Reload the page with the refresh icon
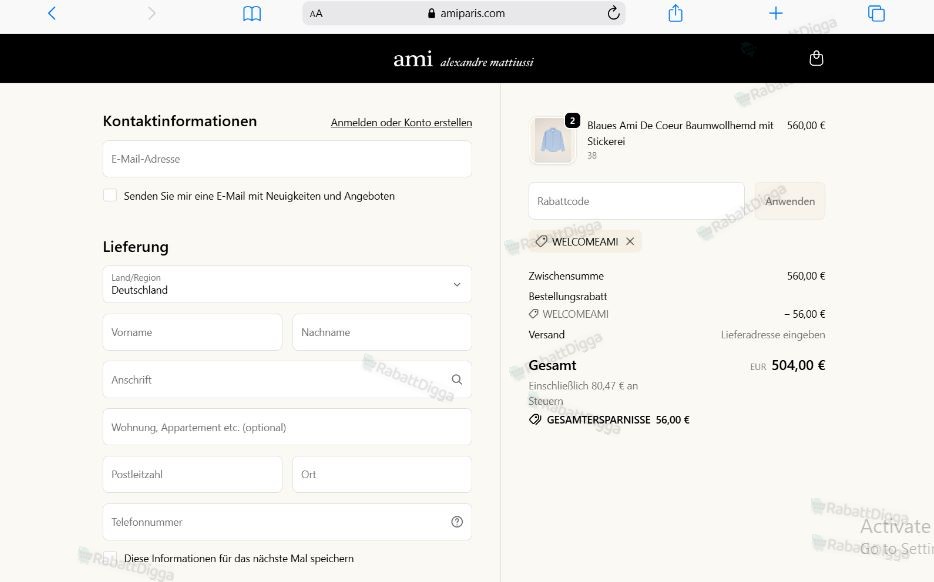Screen dimensions: 934x582 pyautogui.click(x=614, y=13)
